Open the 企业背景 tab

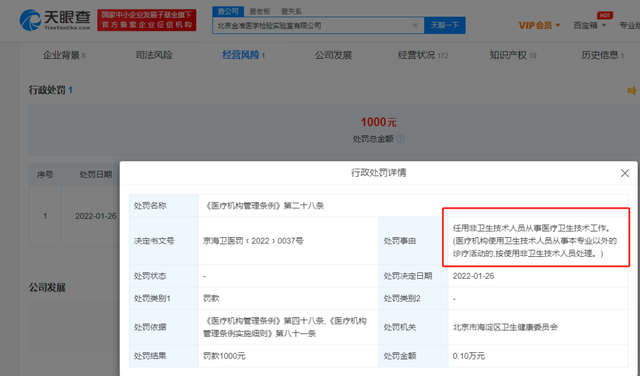(x=64, y=55)
